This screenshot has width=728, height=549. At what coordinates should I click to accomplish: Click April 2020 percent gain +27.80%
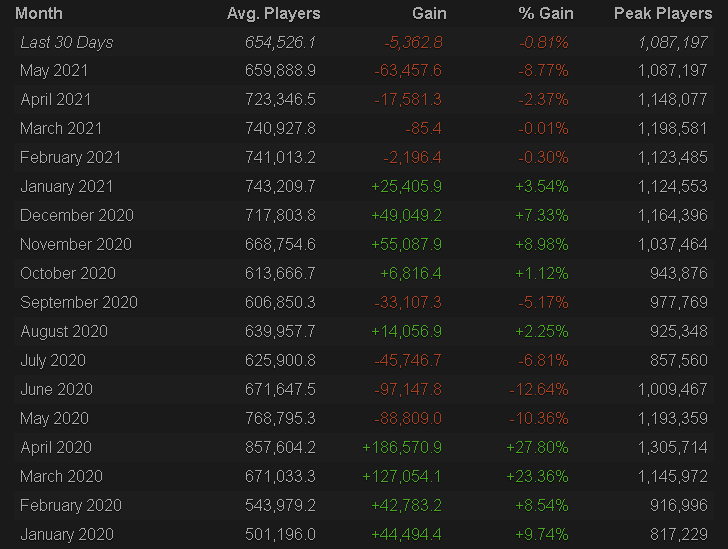pyautogui.click(x=537, y=447)
